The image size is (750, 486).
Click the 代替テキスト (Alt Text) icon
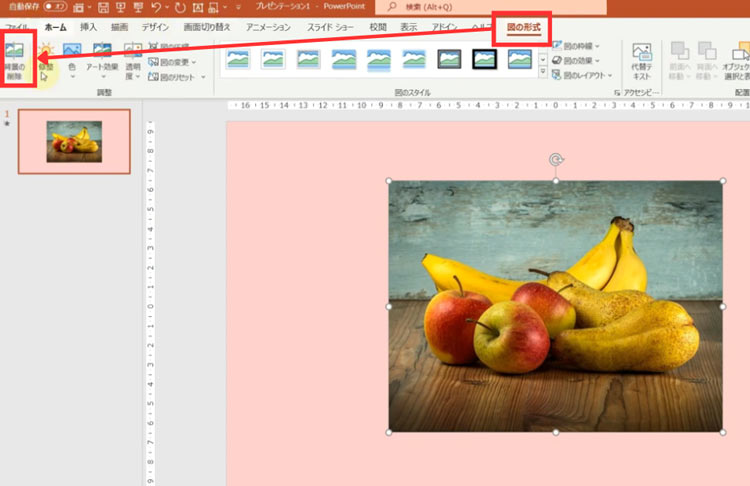click(x=641, y=60)
